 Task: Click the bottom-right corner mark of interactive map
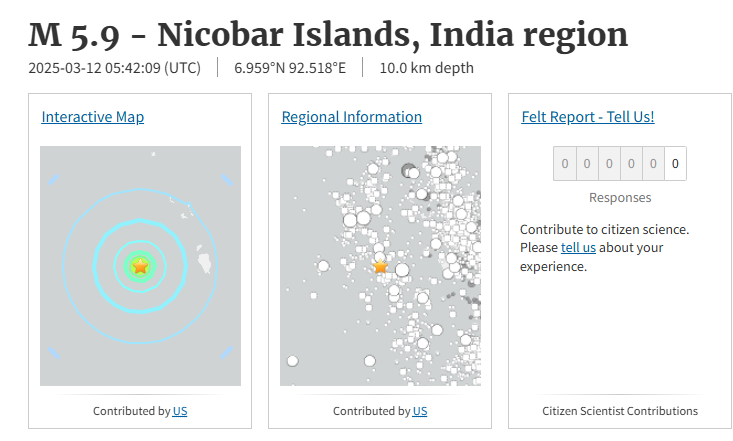(x=227, y=352)
